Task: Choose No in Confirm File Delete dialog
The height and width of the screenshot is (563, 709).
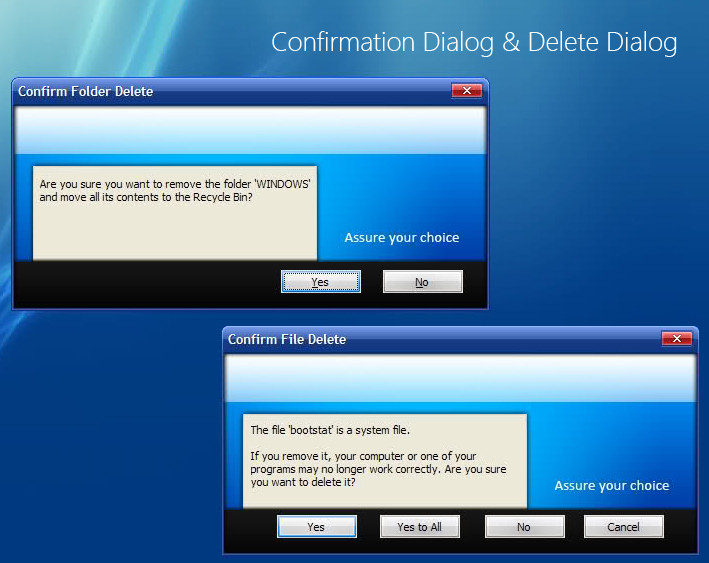Action: pyautogui.click(x=525, y=526)
